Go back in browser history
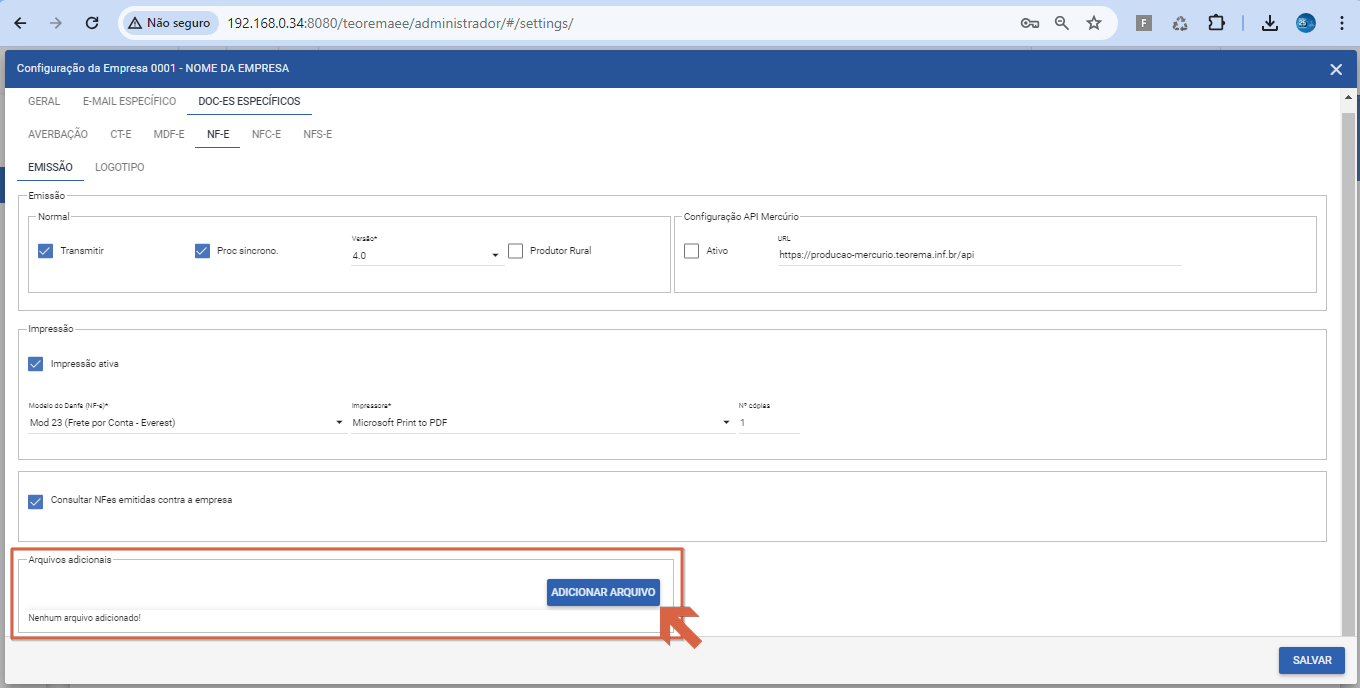Screen dimensions: 1360x688 (x=20, y=22)
